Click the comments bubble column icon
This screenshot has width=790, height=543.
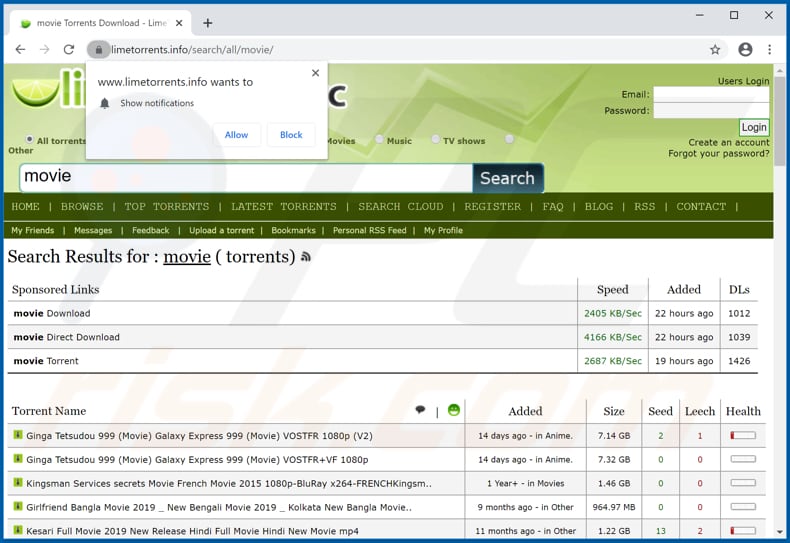[x=420, y=410]
